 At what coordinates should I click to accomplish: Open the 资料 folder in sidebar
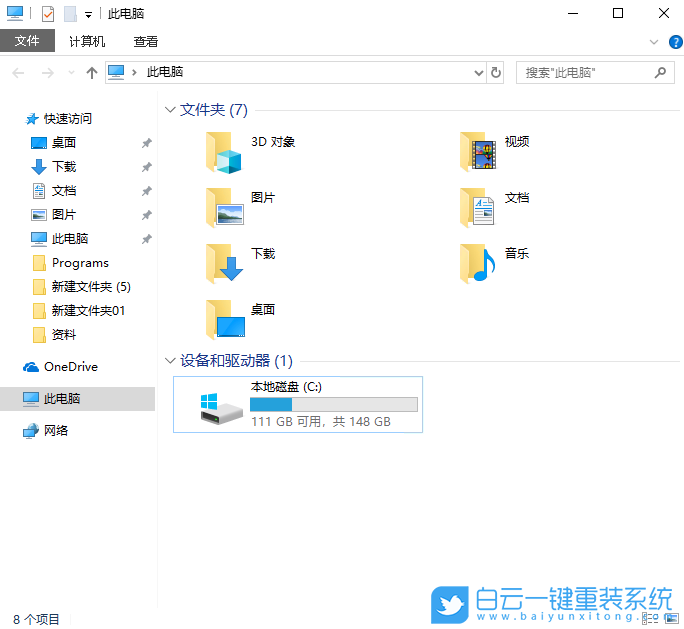[64, 335]
